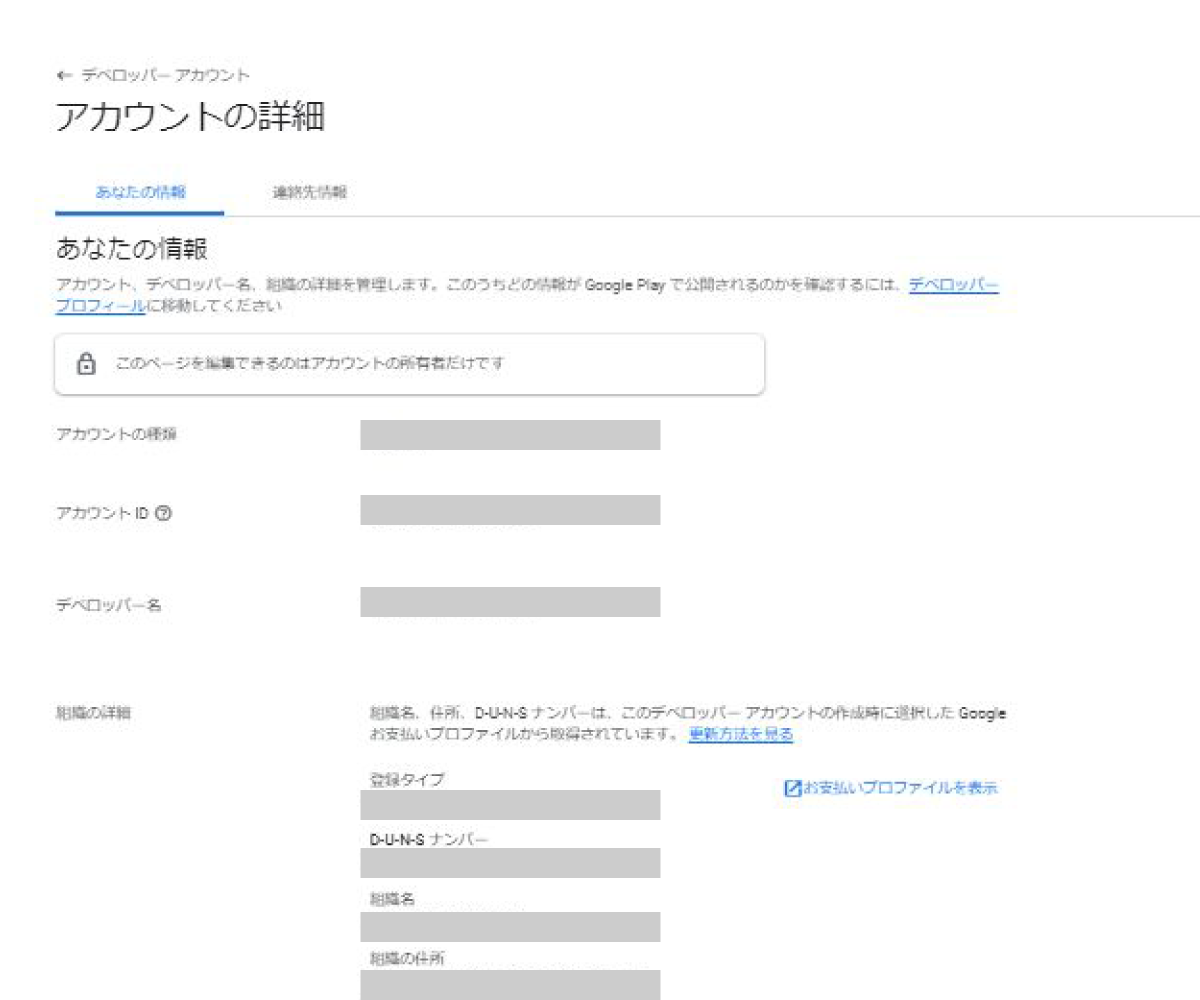The height and width of the screenshot is (1000, 1200).
Task: Switch to the 連絡先情報 tab
Action: [310, 193]
